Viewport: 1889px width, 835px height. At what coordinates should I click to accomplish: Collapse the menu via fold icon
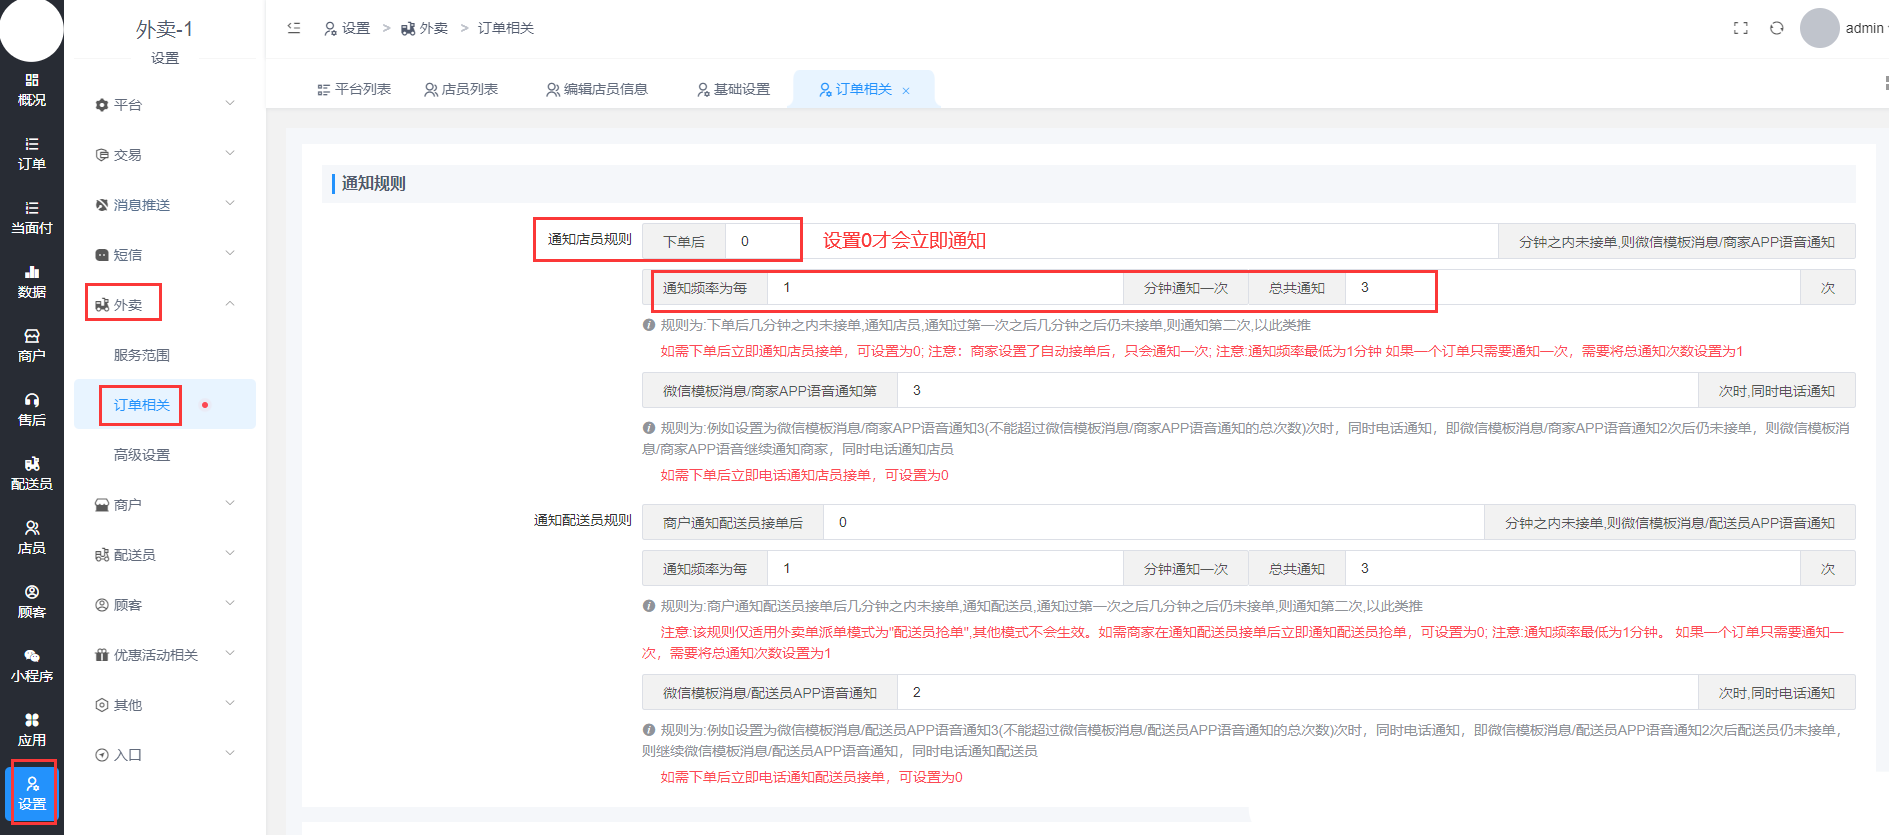click(x=294, y=28)
